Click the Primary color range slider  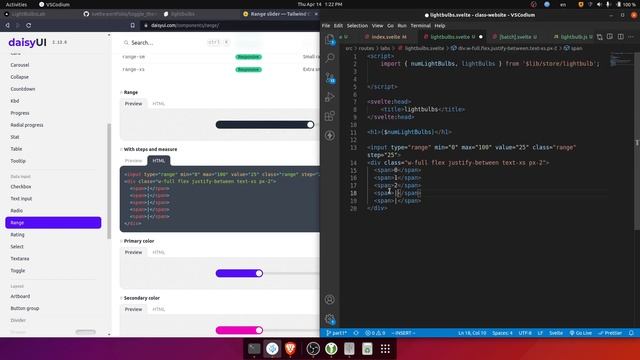(x=267, y=273)
